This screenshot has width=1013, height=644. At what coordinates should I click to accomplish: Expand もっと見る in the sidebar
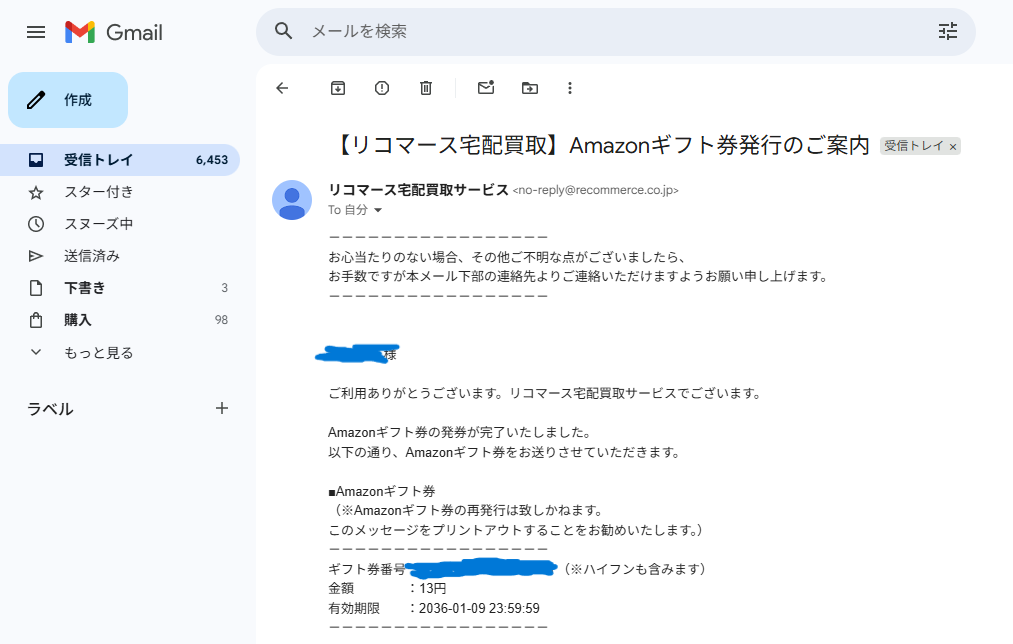[x=98, y=352]
